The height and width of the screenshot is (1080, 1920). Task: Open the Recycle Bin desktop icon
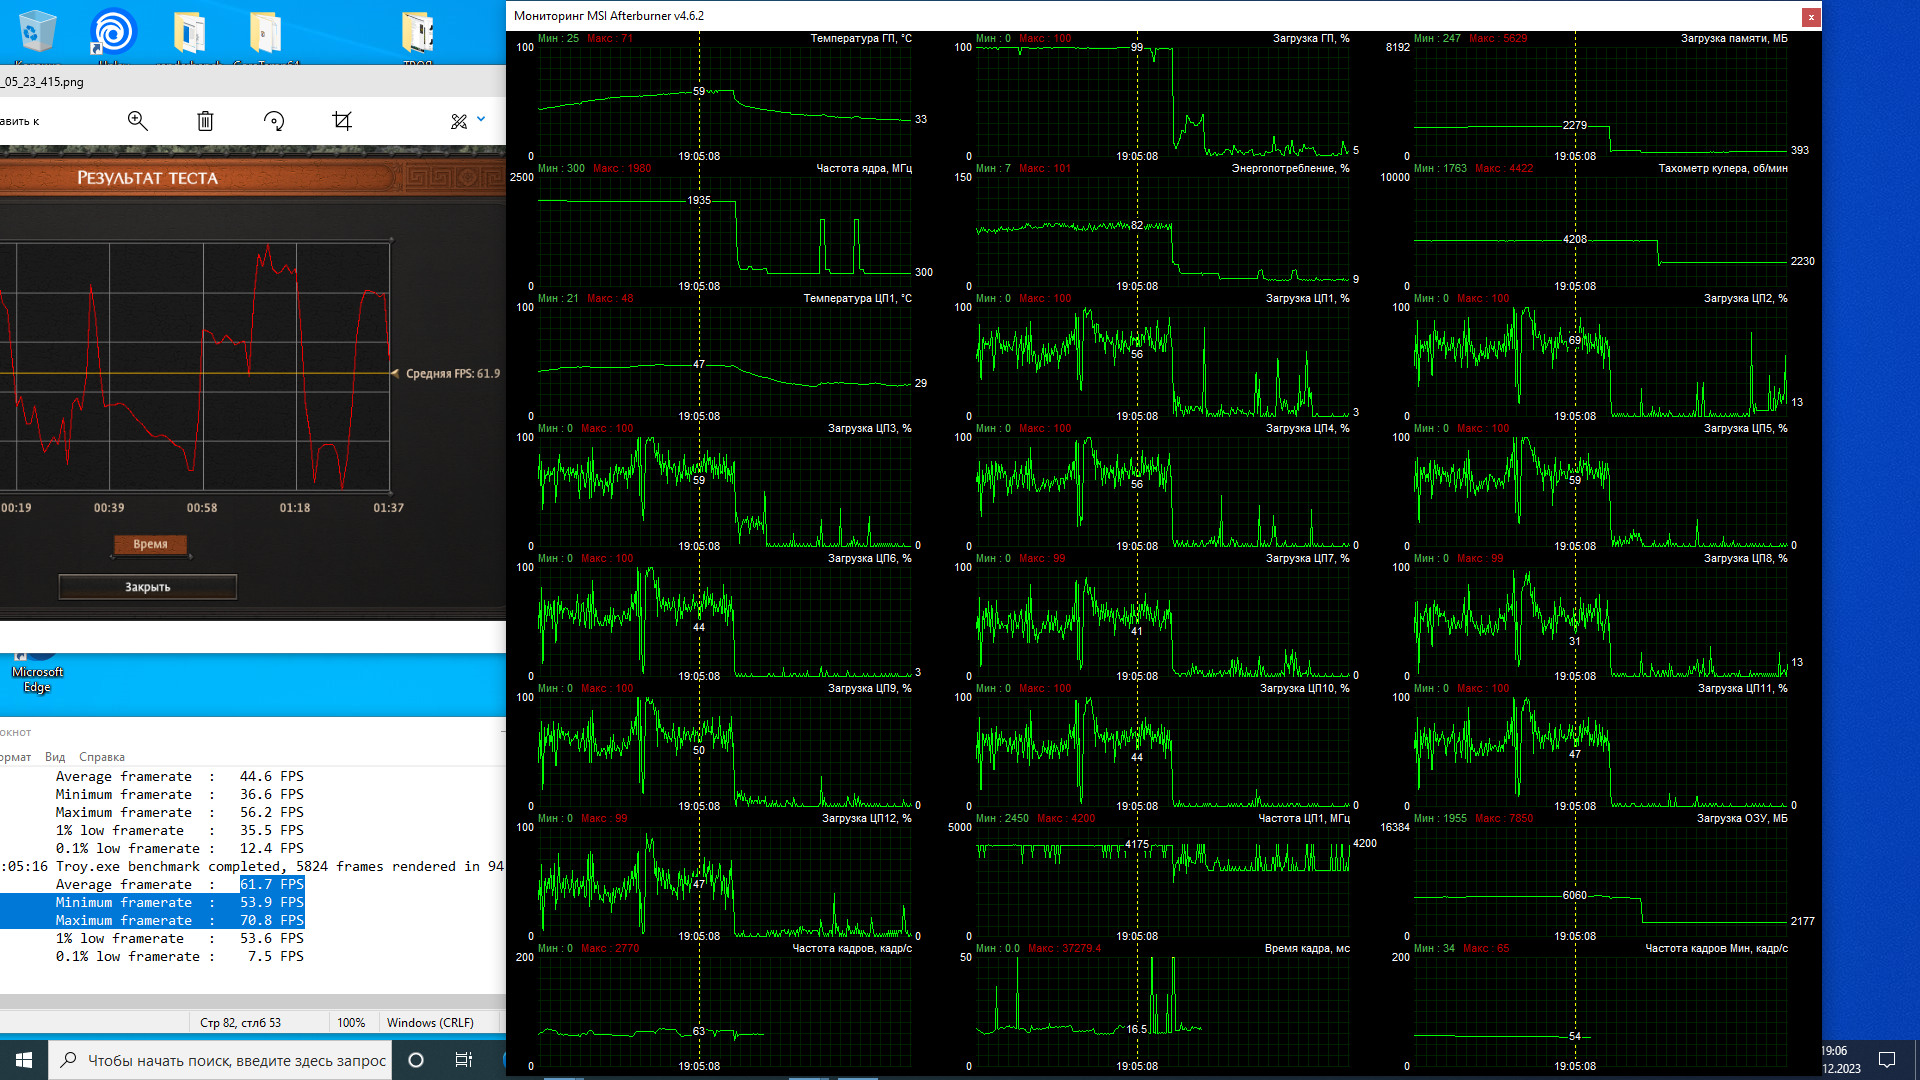37,32
